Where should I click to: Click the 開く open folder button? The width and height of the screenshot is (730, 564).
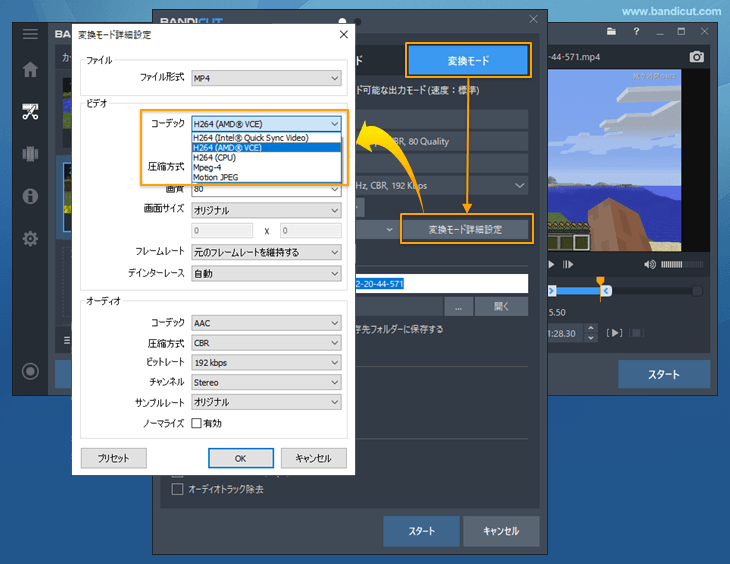[x=501, y=307]
